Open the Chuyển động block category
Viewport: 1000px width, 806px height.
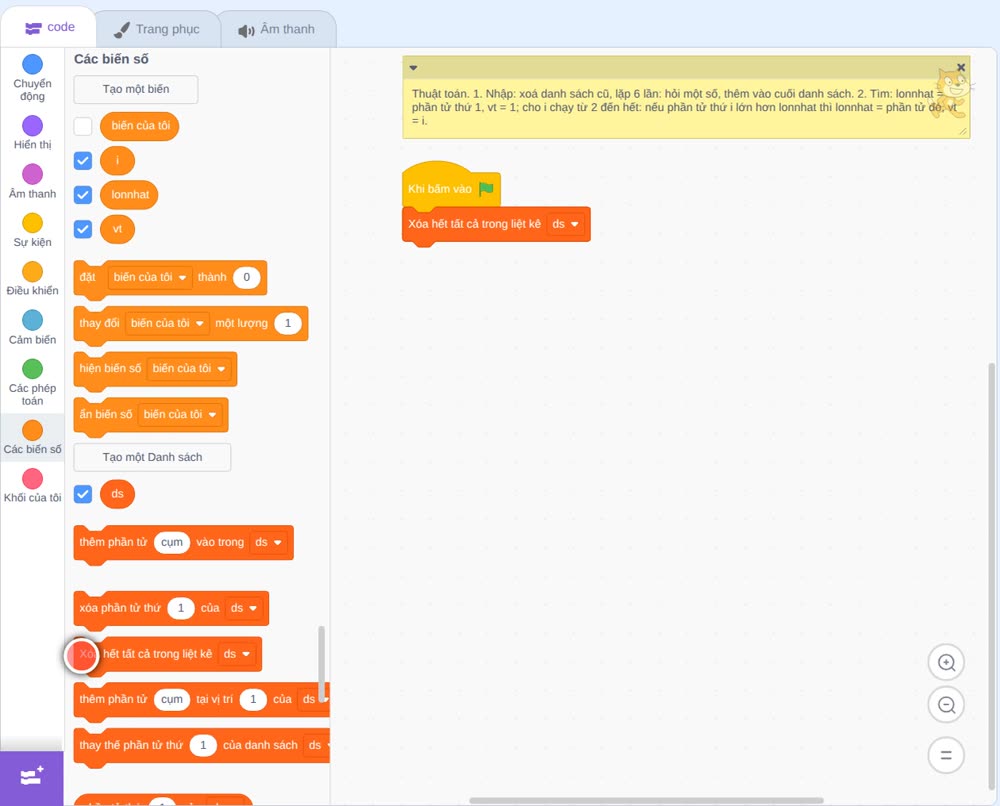[x=32, y=78]
